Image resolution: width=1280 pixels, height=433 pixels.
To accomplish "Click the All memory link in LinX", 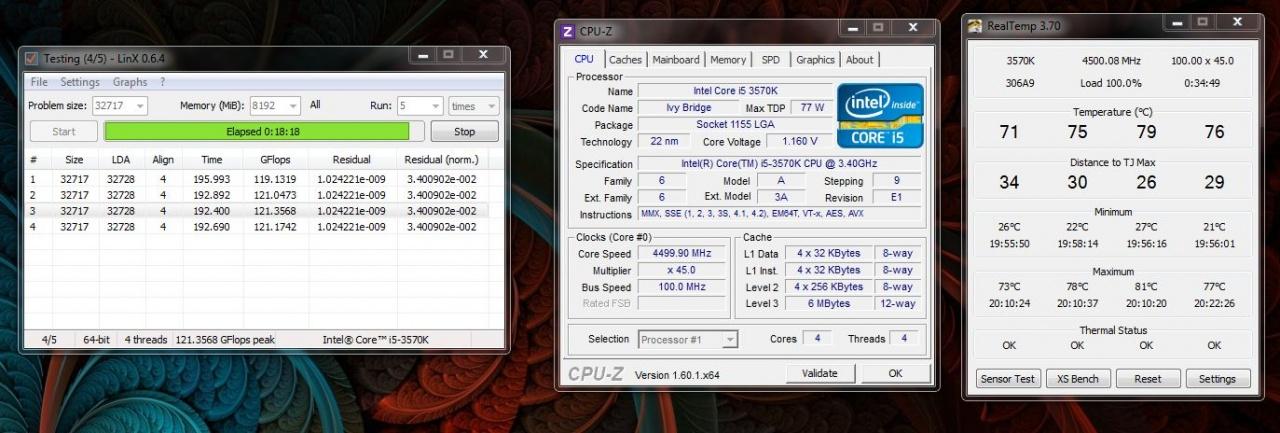I will click(315, 105).
